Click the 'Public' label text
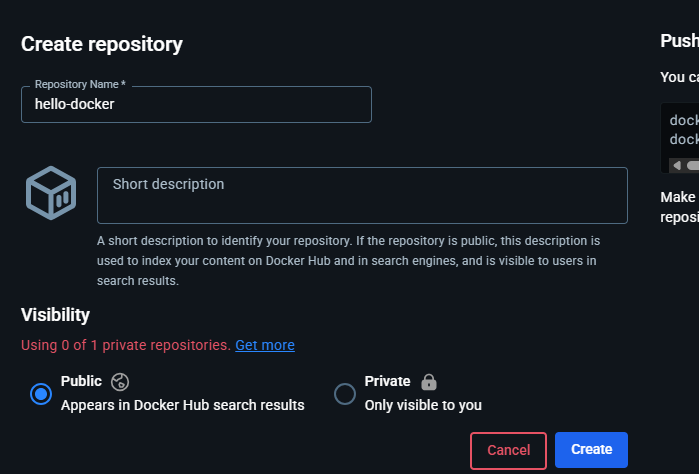This screenshot has width=699, height=474. pos(81,381)
